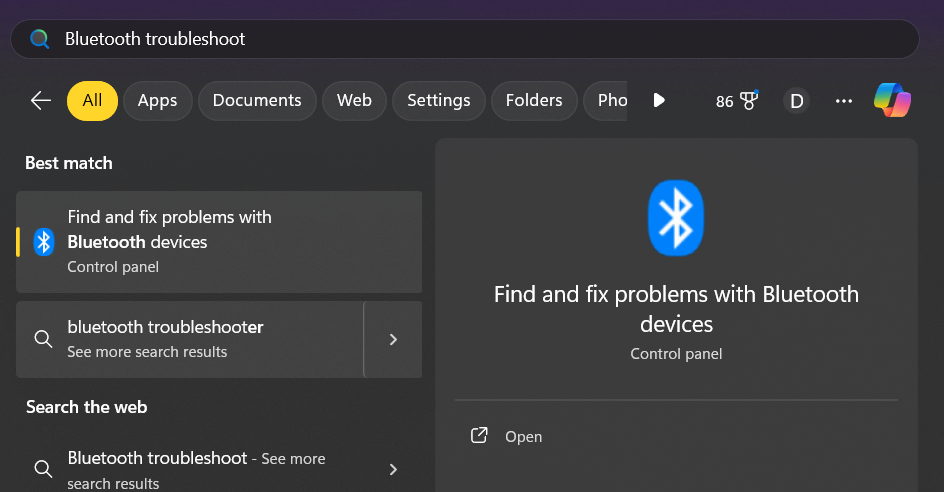Click the preview pane title about Bluetooth devices
The image size is (944, 492).
point(676,309)
